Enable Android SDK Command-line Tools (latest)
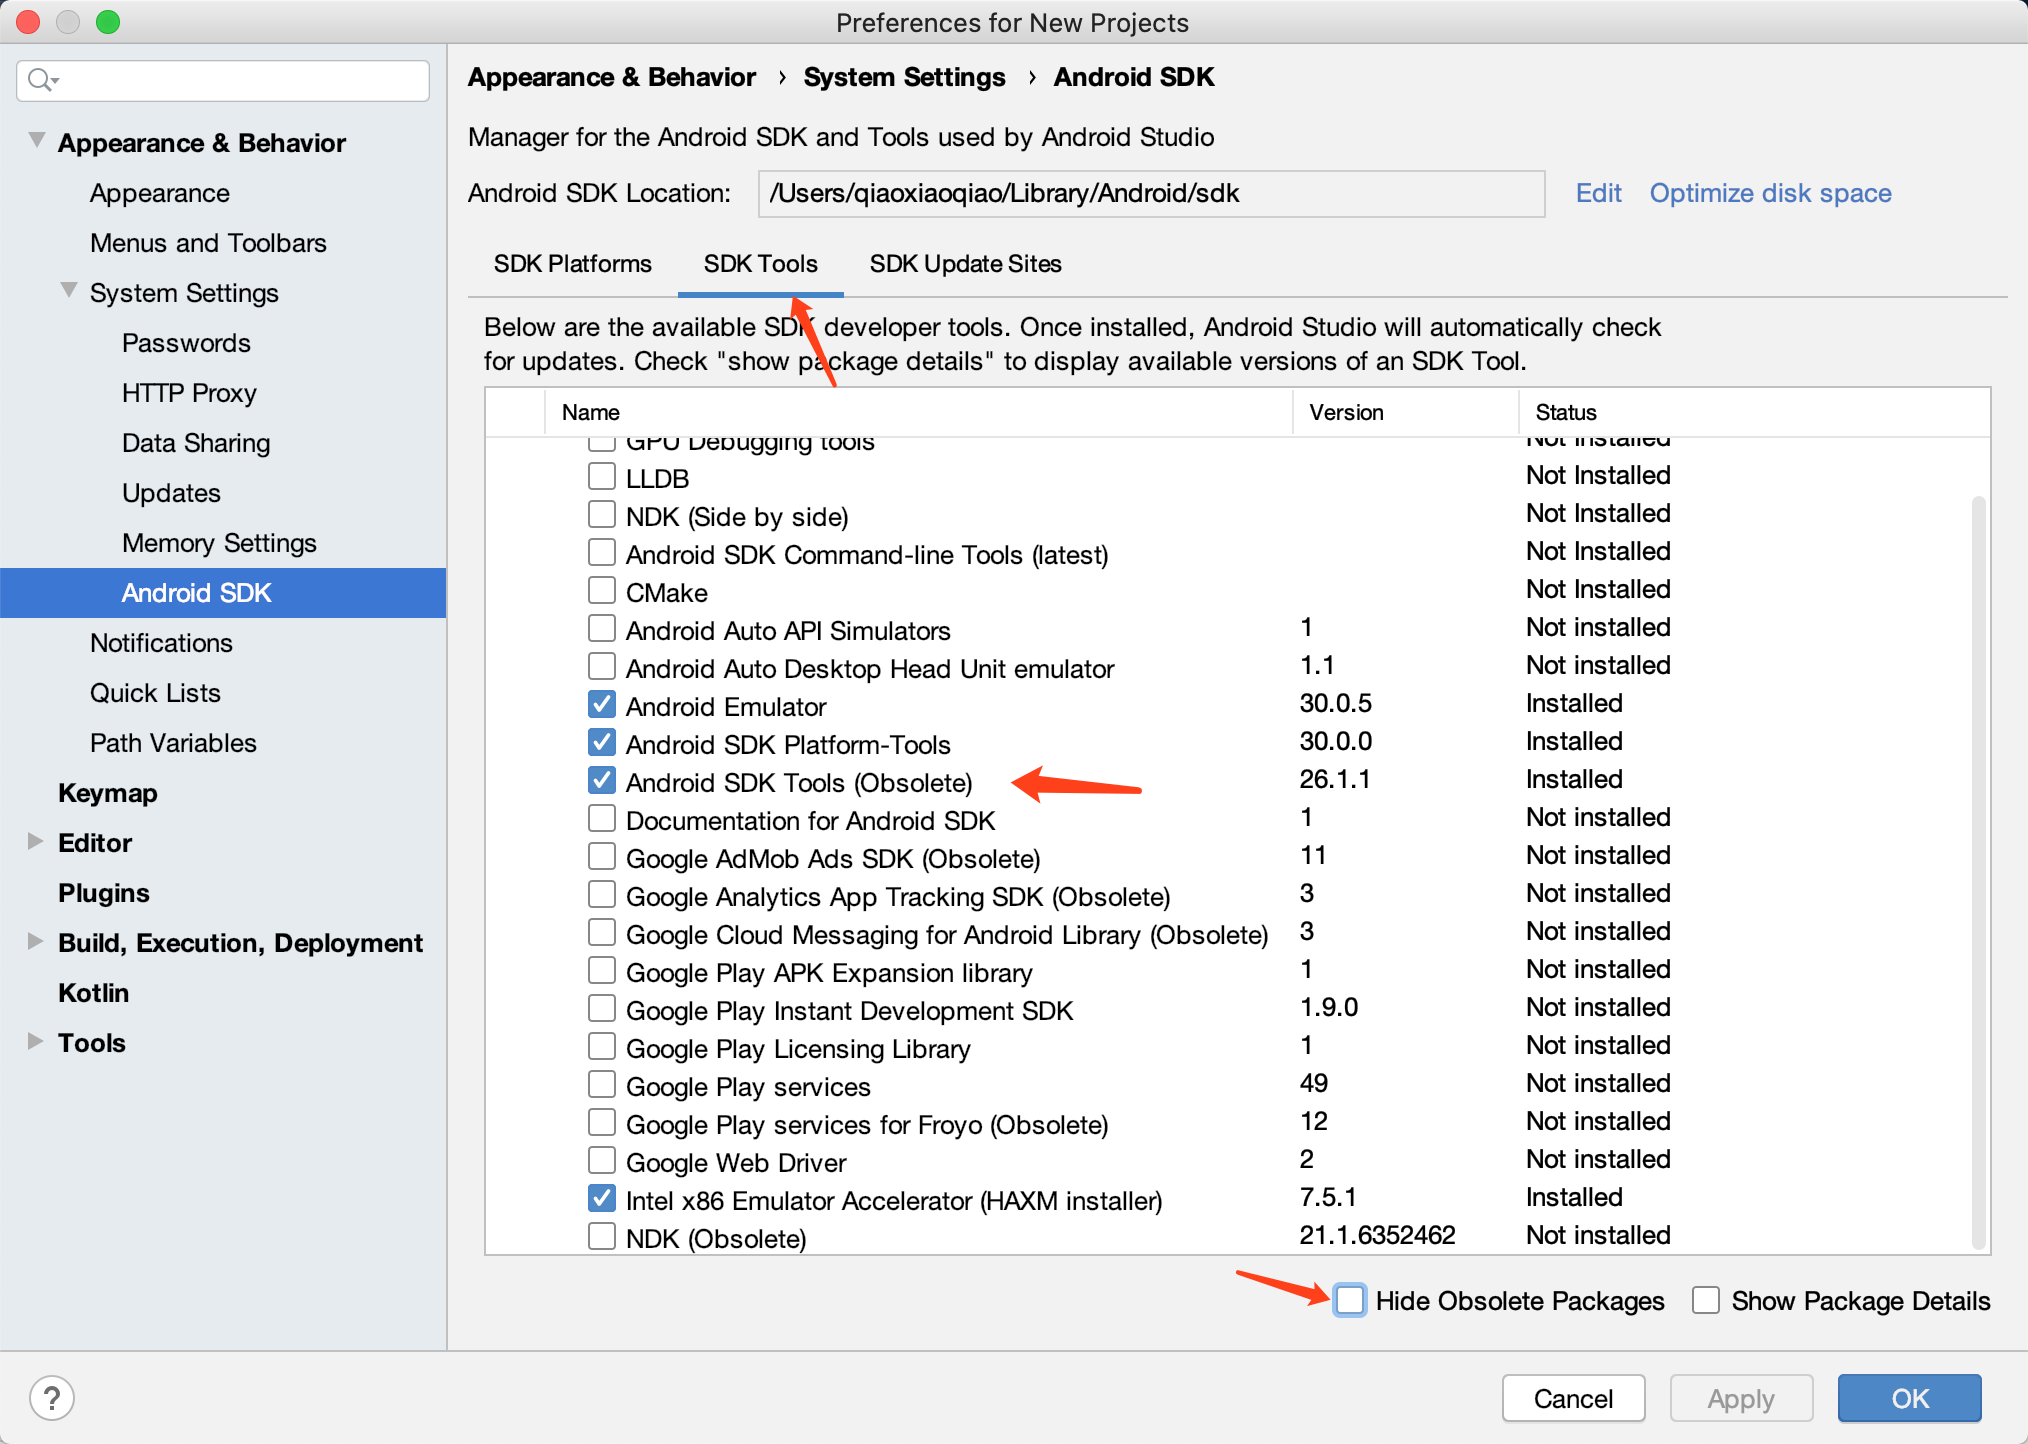Screen dimensions: 2028x1444 point(601,552)
